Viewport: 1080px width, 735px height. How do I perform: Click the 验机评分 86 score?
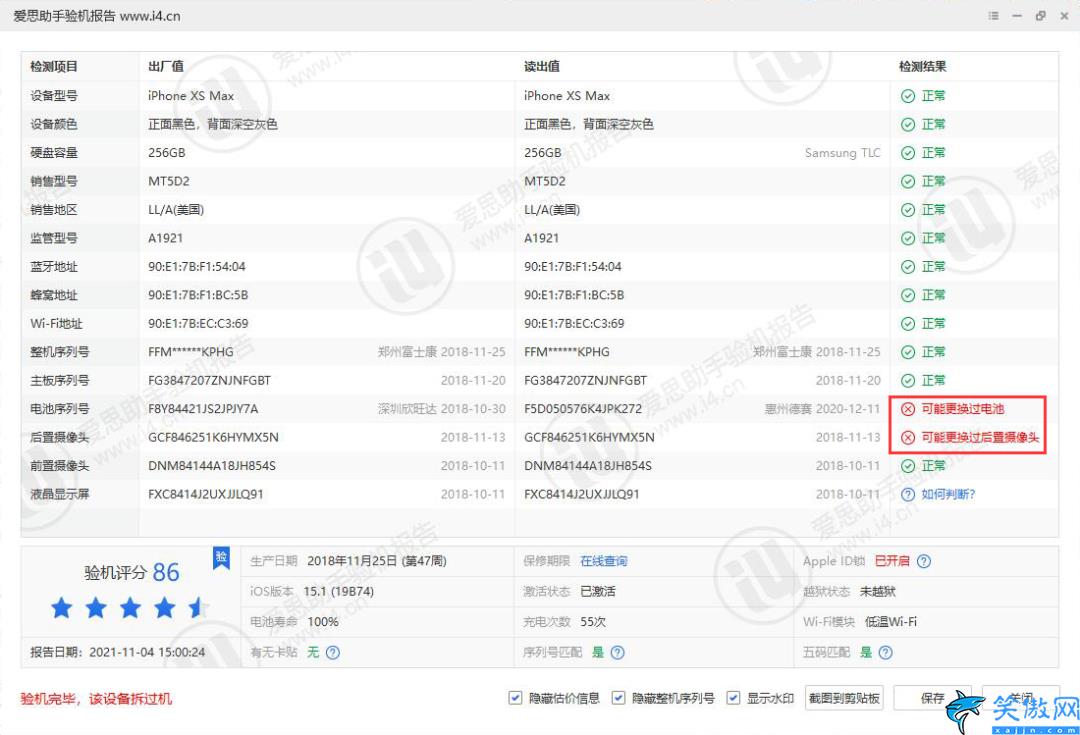[132, 572]
